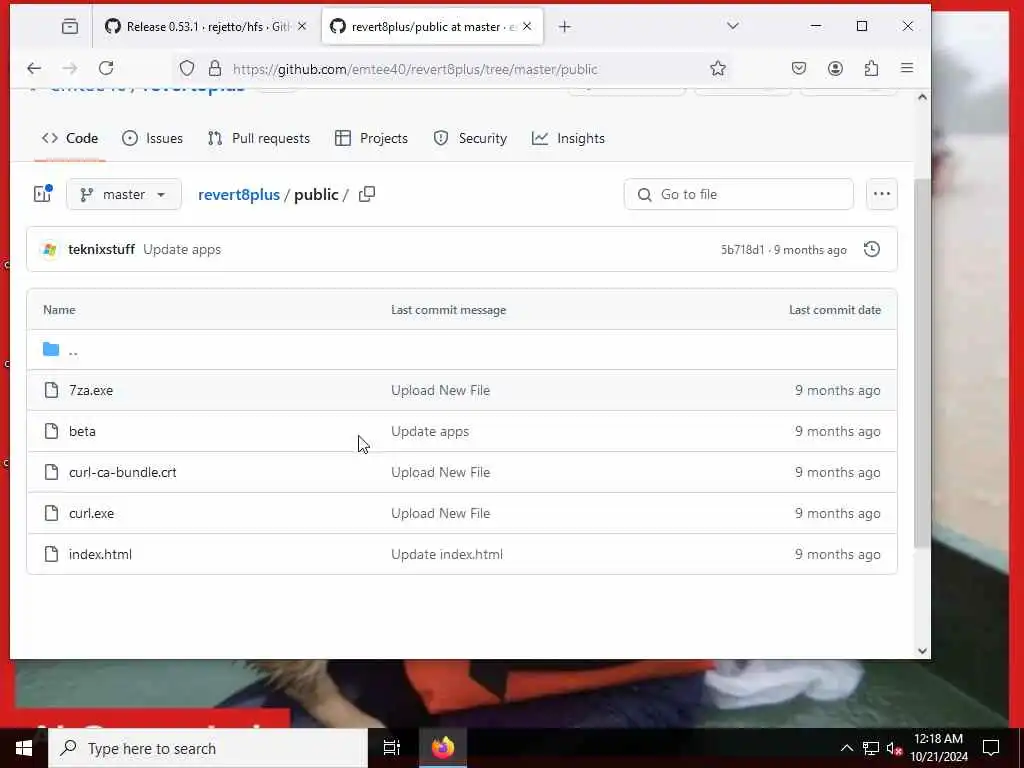1024x768 pixels.
Task: Click the forward navigation arrow
Action: (x=70, y=68)
